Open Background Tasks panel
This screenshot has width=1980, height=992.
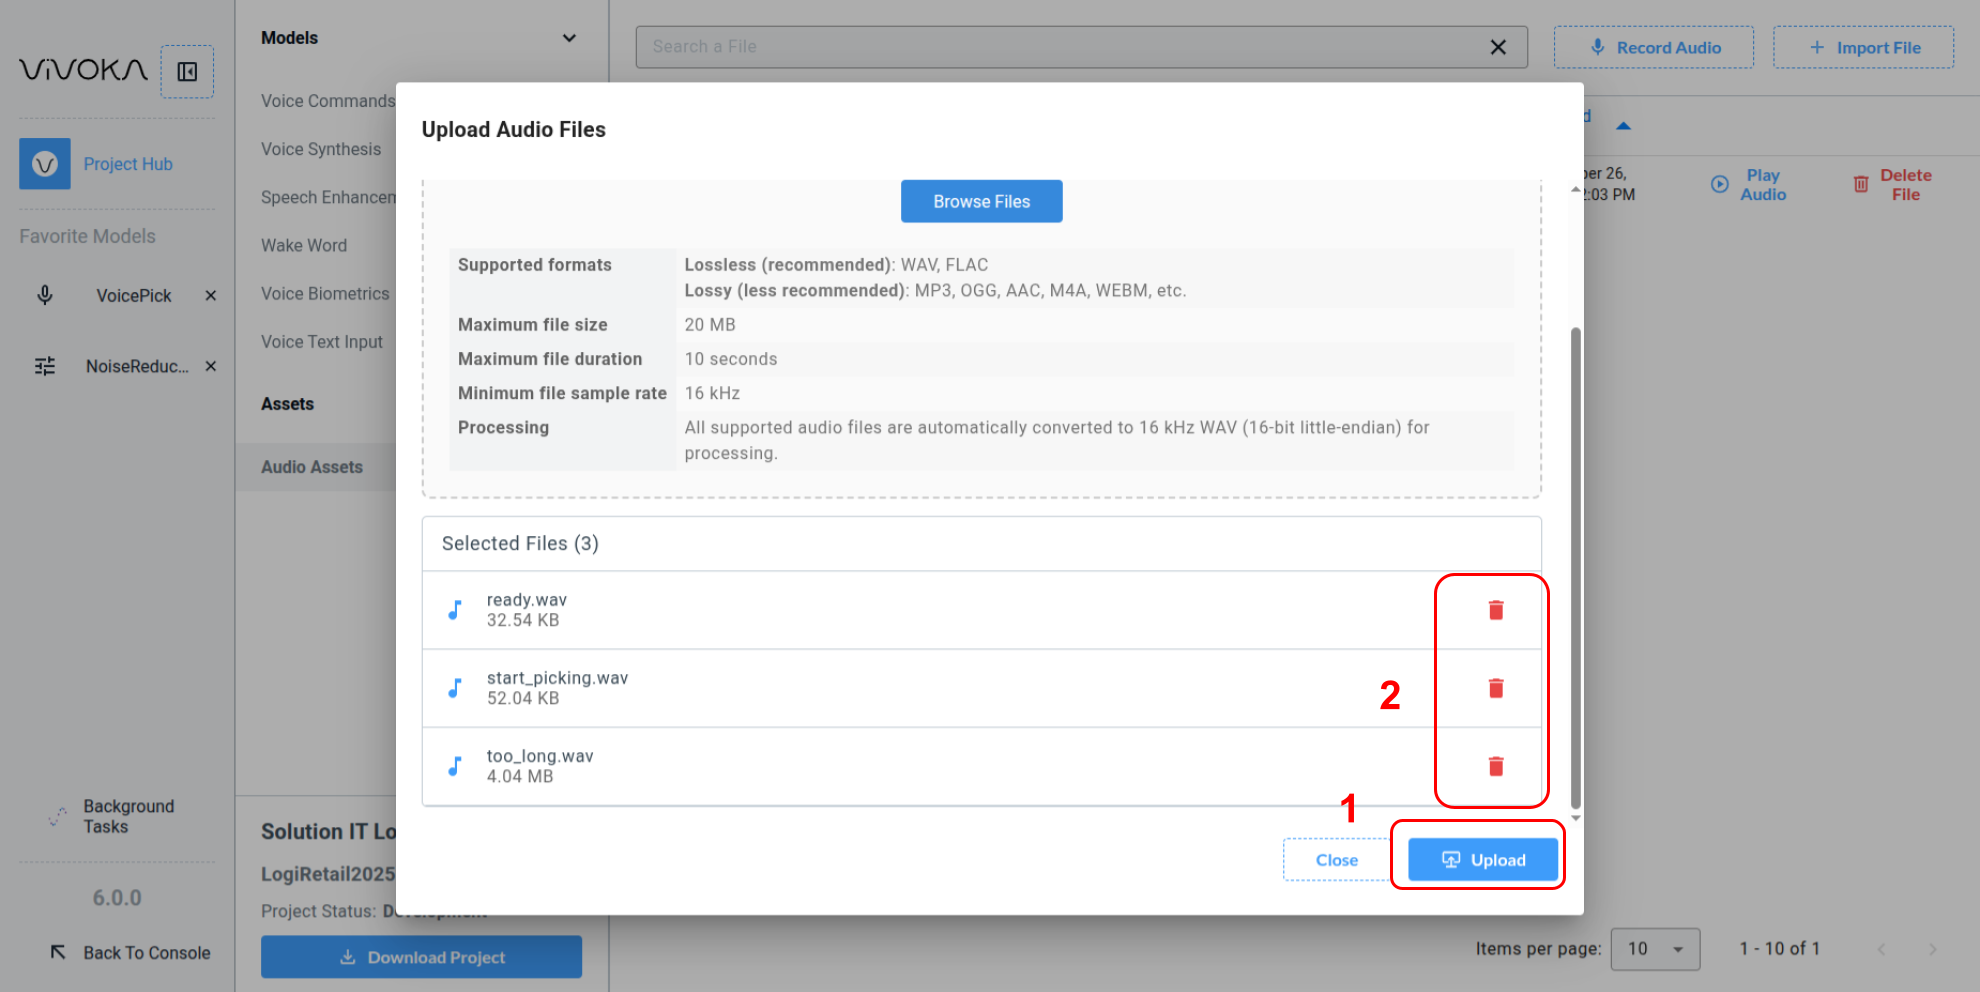pyautogui.click(x=128, y=816)
